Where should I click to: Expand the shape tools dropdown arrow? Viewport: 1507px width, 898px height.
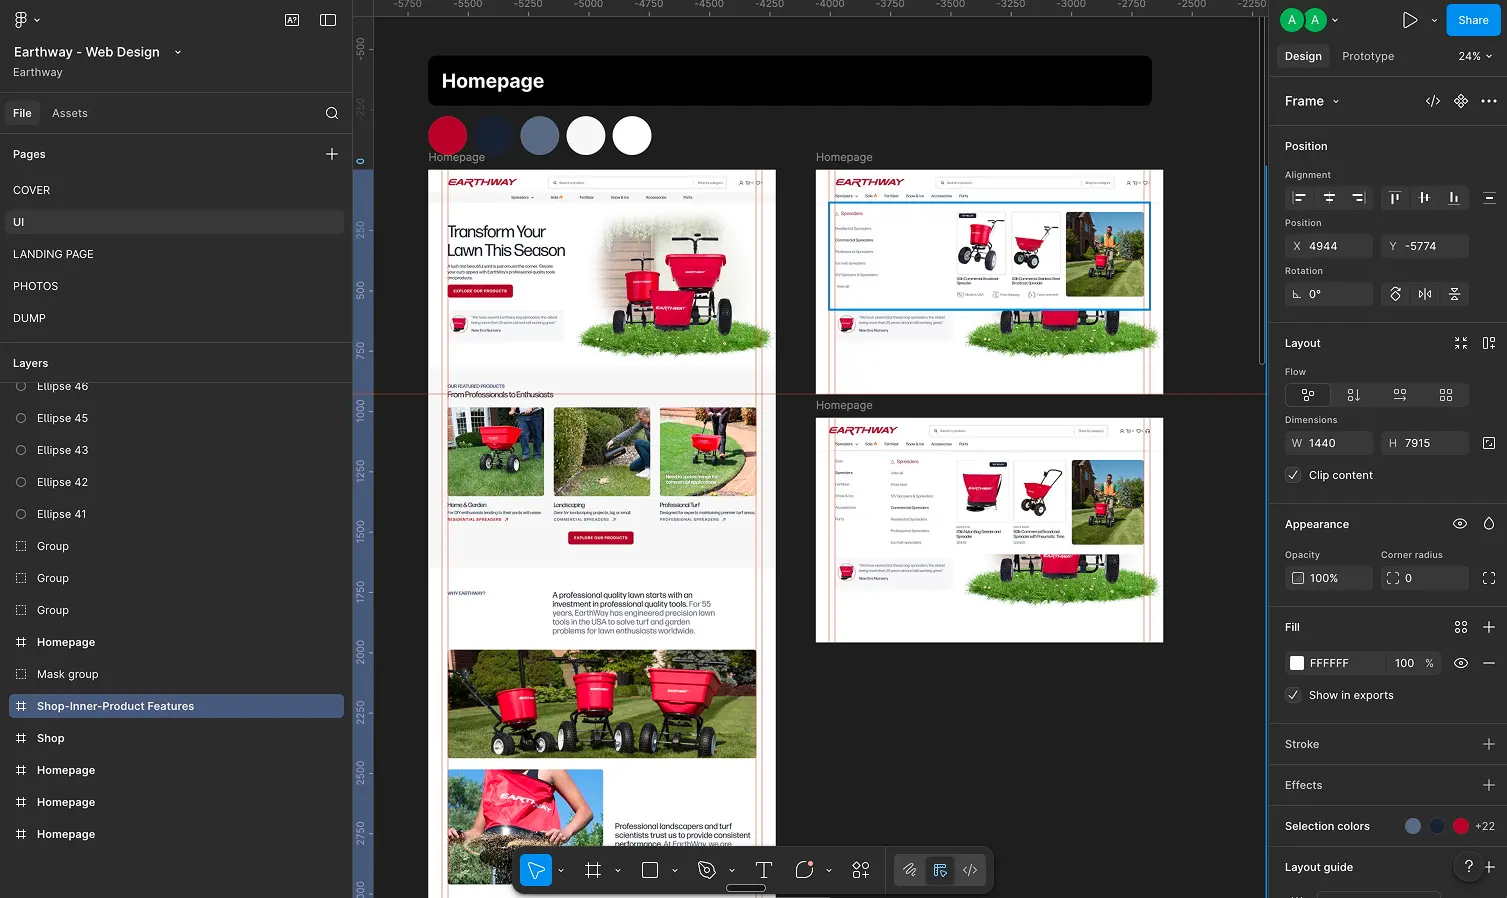click(x=674, y=870)
